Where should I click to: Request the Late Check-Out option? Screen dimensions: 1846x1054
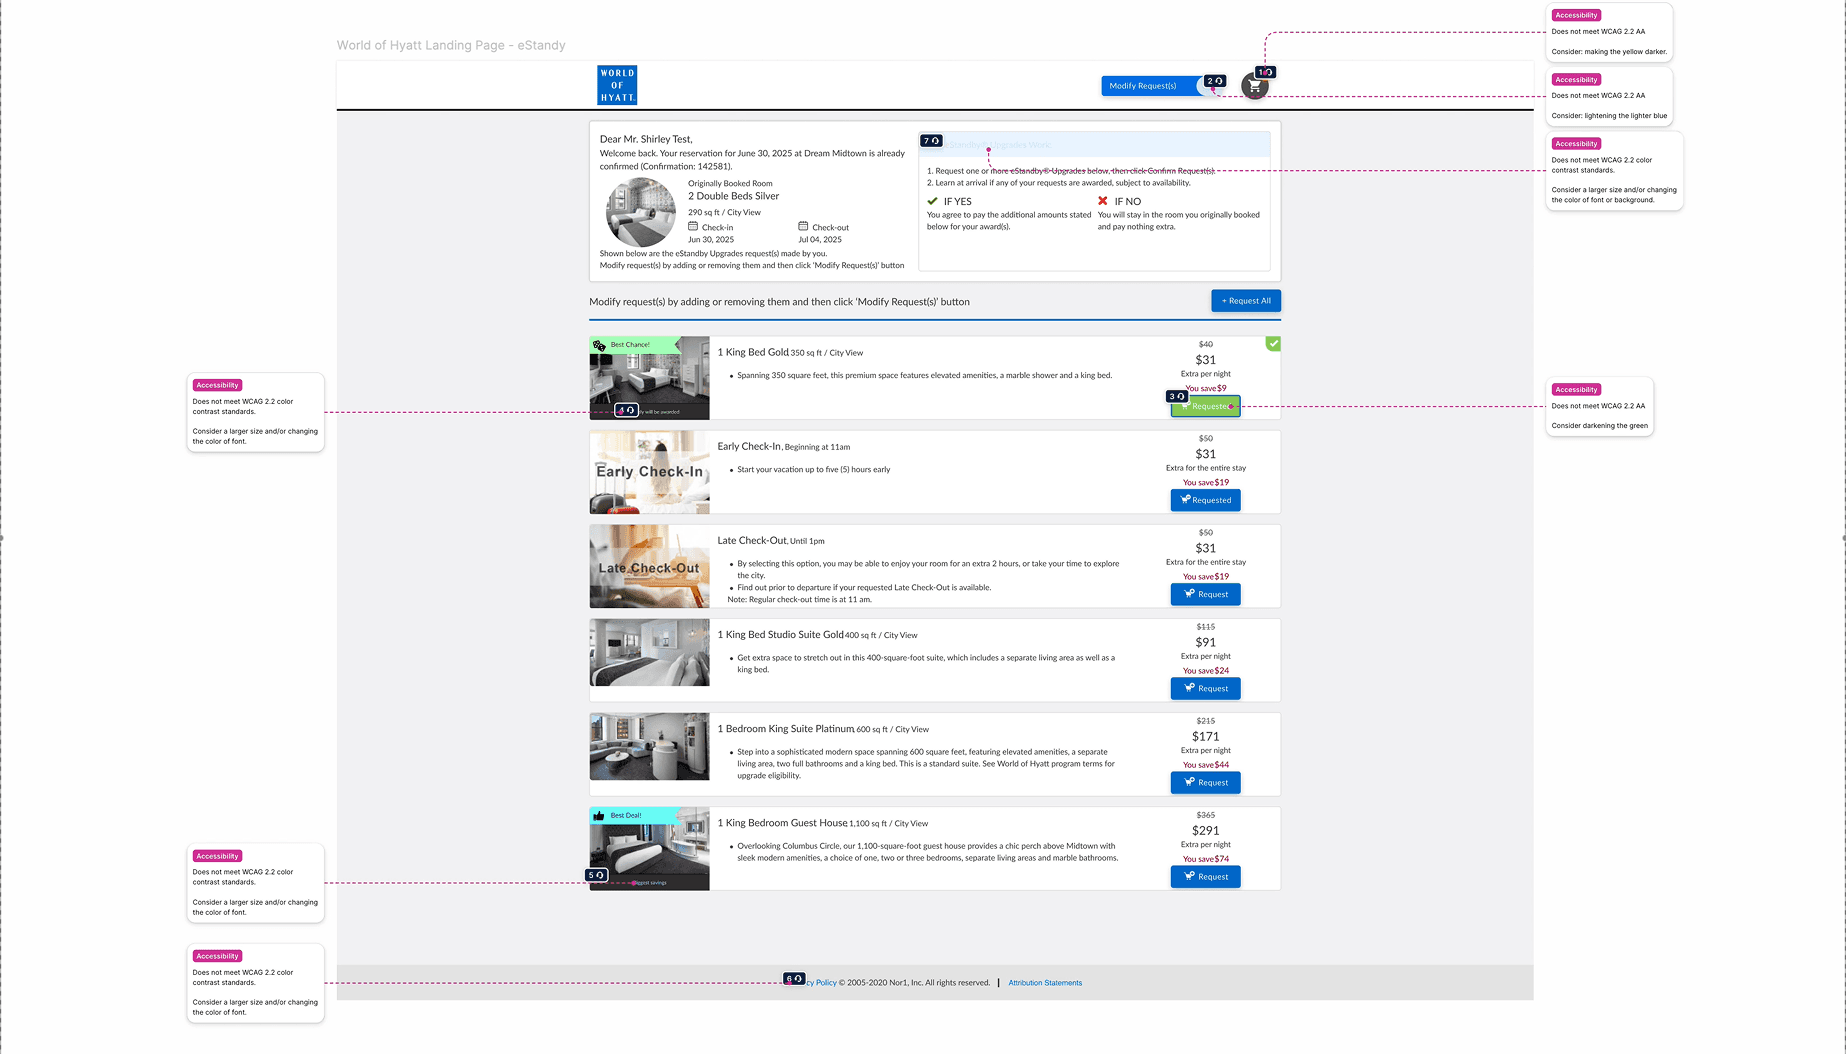tap(1206, 594)
